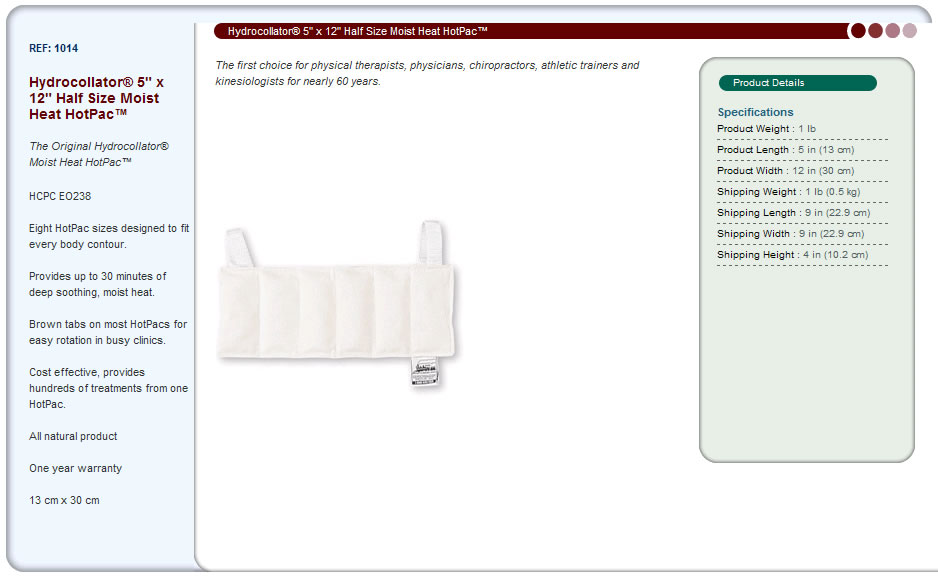The height and width of the screenshot is (582, 938).
Task: Click the maroon Hydrocollator header bar title
Action: pyautogui.click(x=358, y=31)
